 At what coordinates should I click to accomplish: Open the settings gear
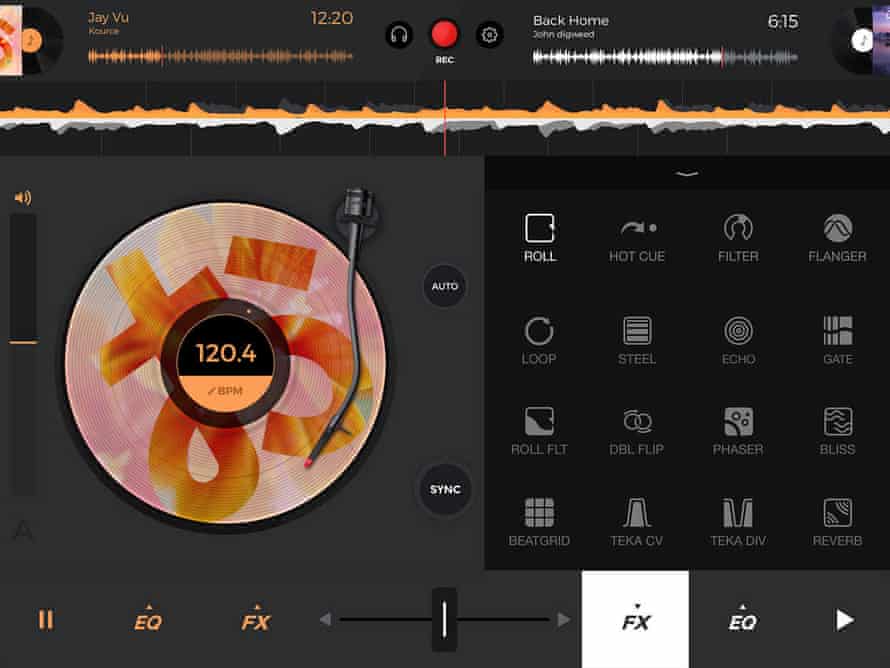tap(489, 33)
